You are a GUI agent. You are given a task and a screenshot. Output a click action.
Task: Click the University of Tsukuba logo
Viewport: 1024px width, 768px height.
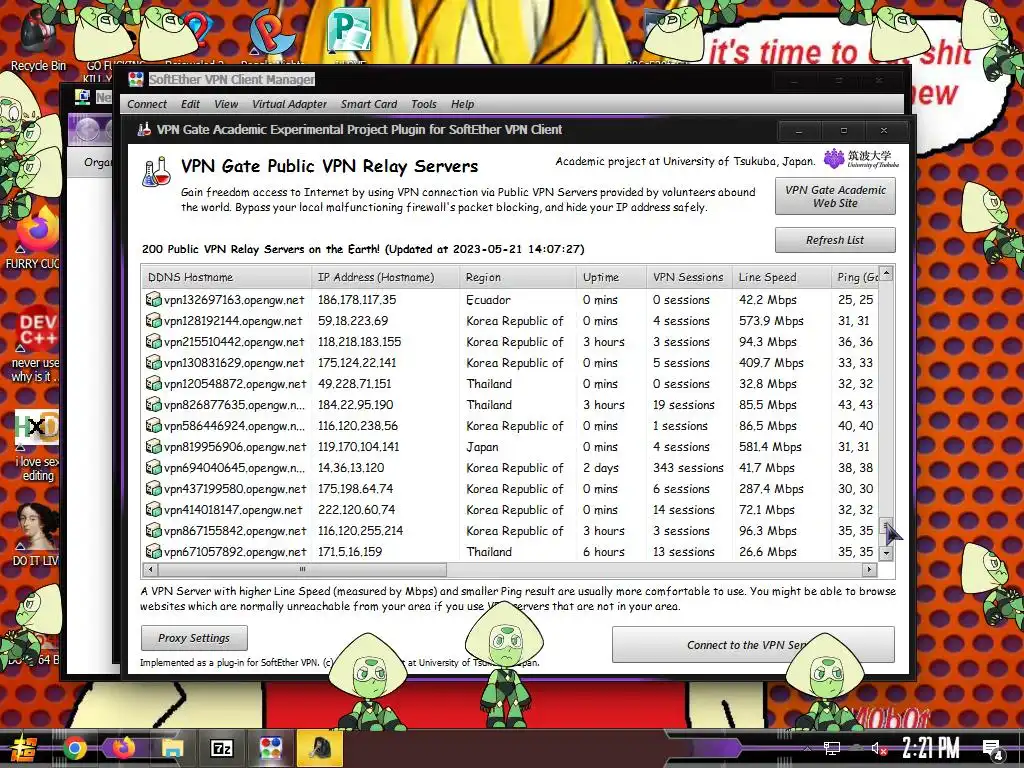pos(861,159)
